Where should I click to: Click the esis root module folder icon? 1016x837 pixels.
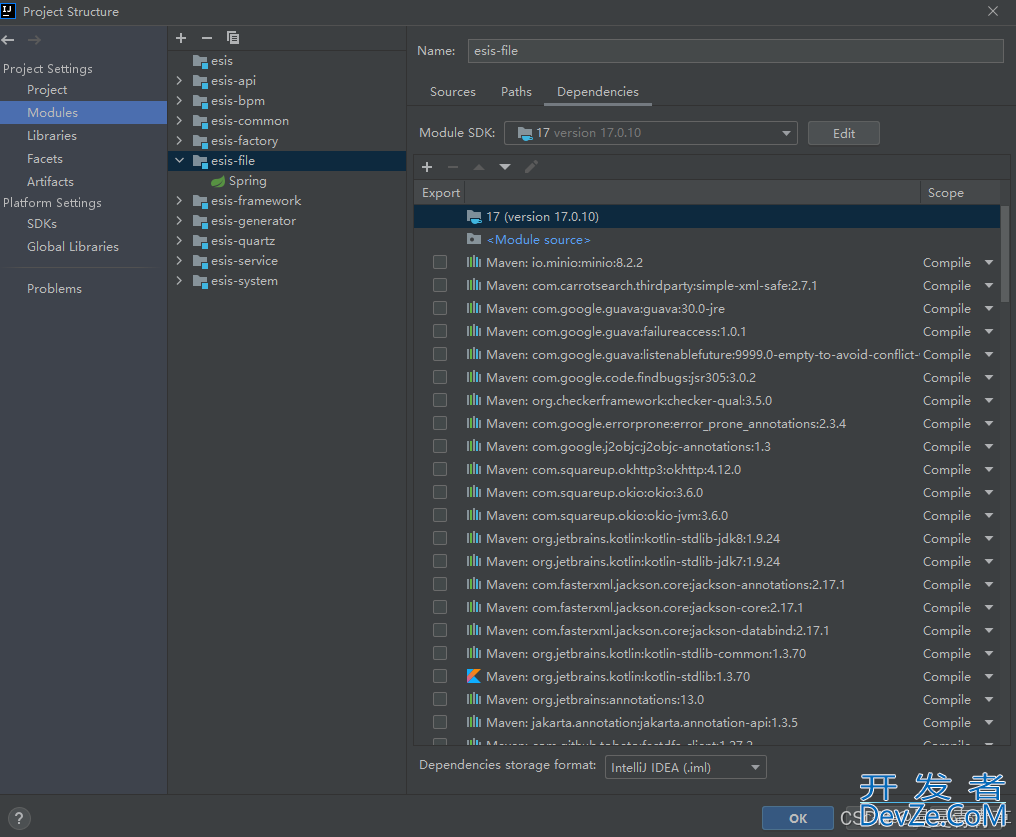200,61
